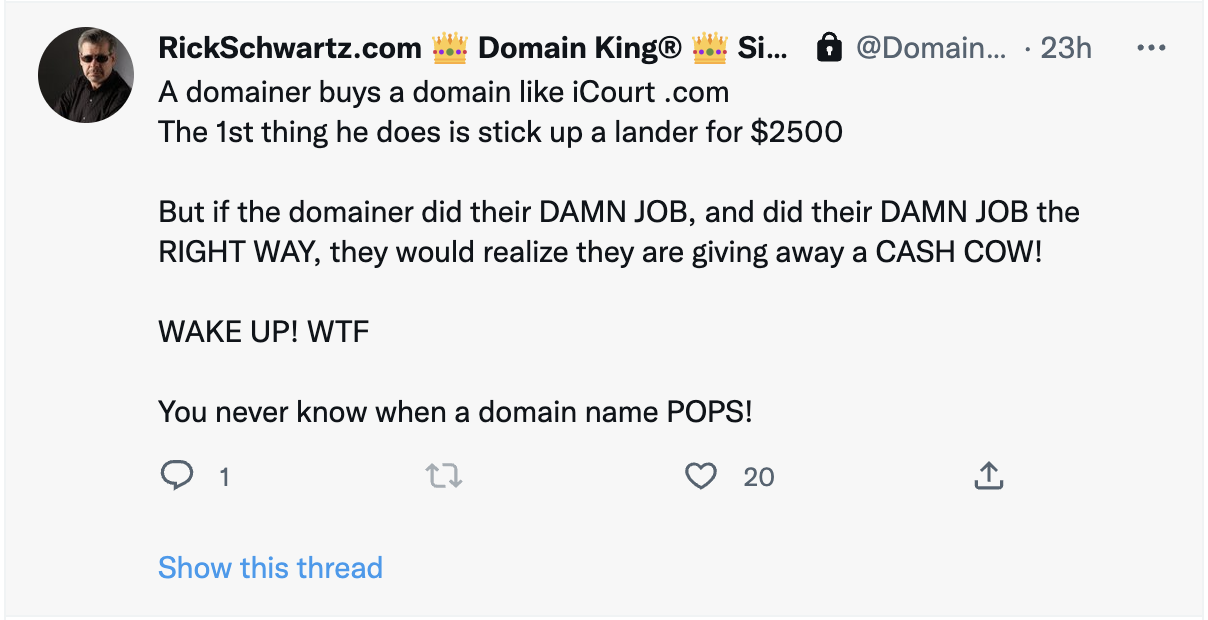Open Rick Schwartz's profile picture
The image size is (1208, 620).
click(86, 75)
